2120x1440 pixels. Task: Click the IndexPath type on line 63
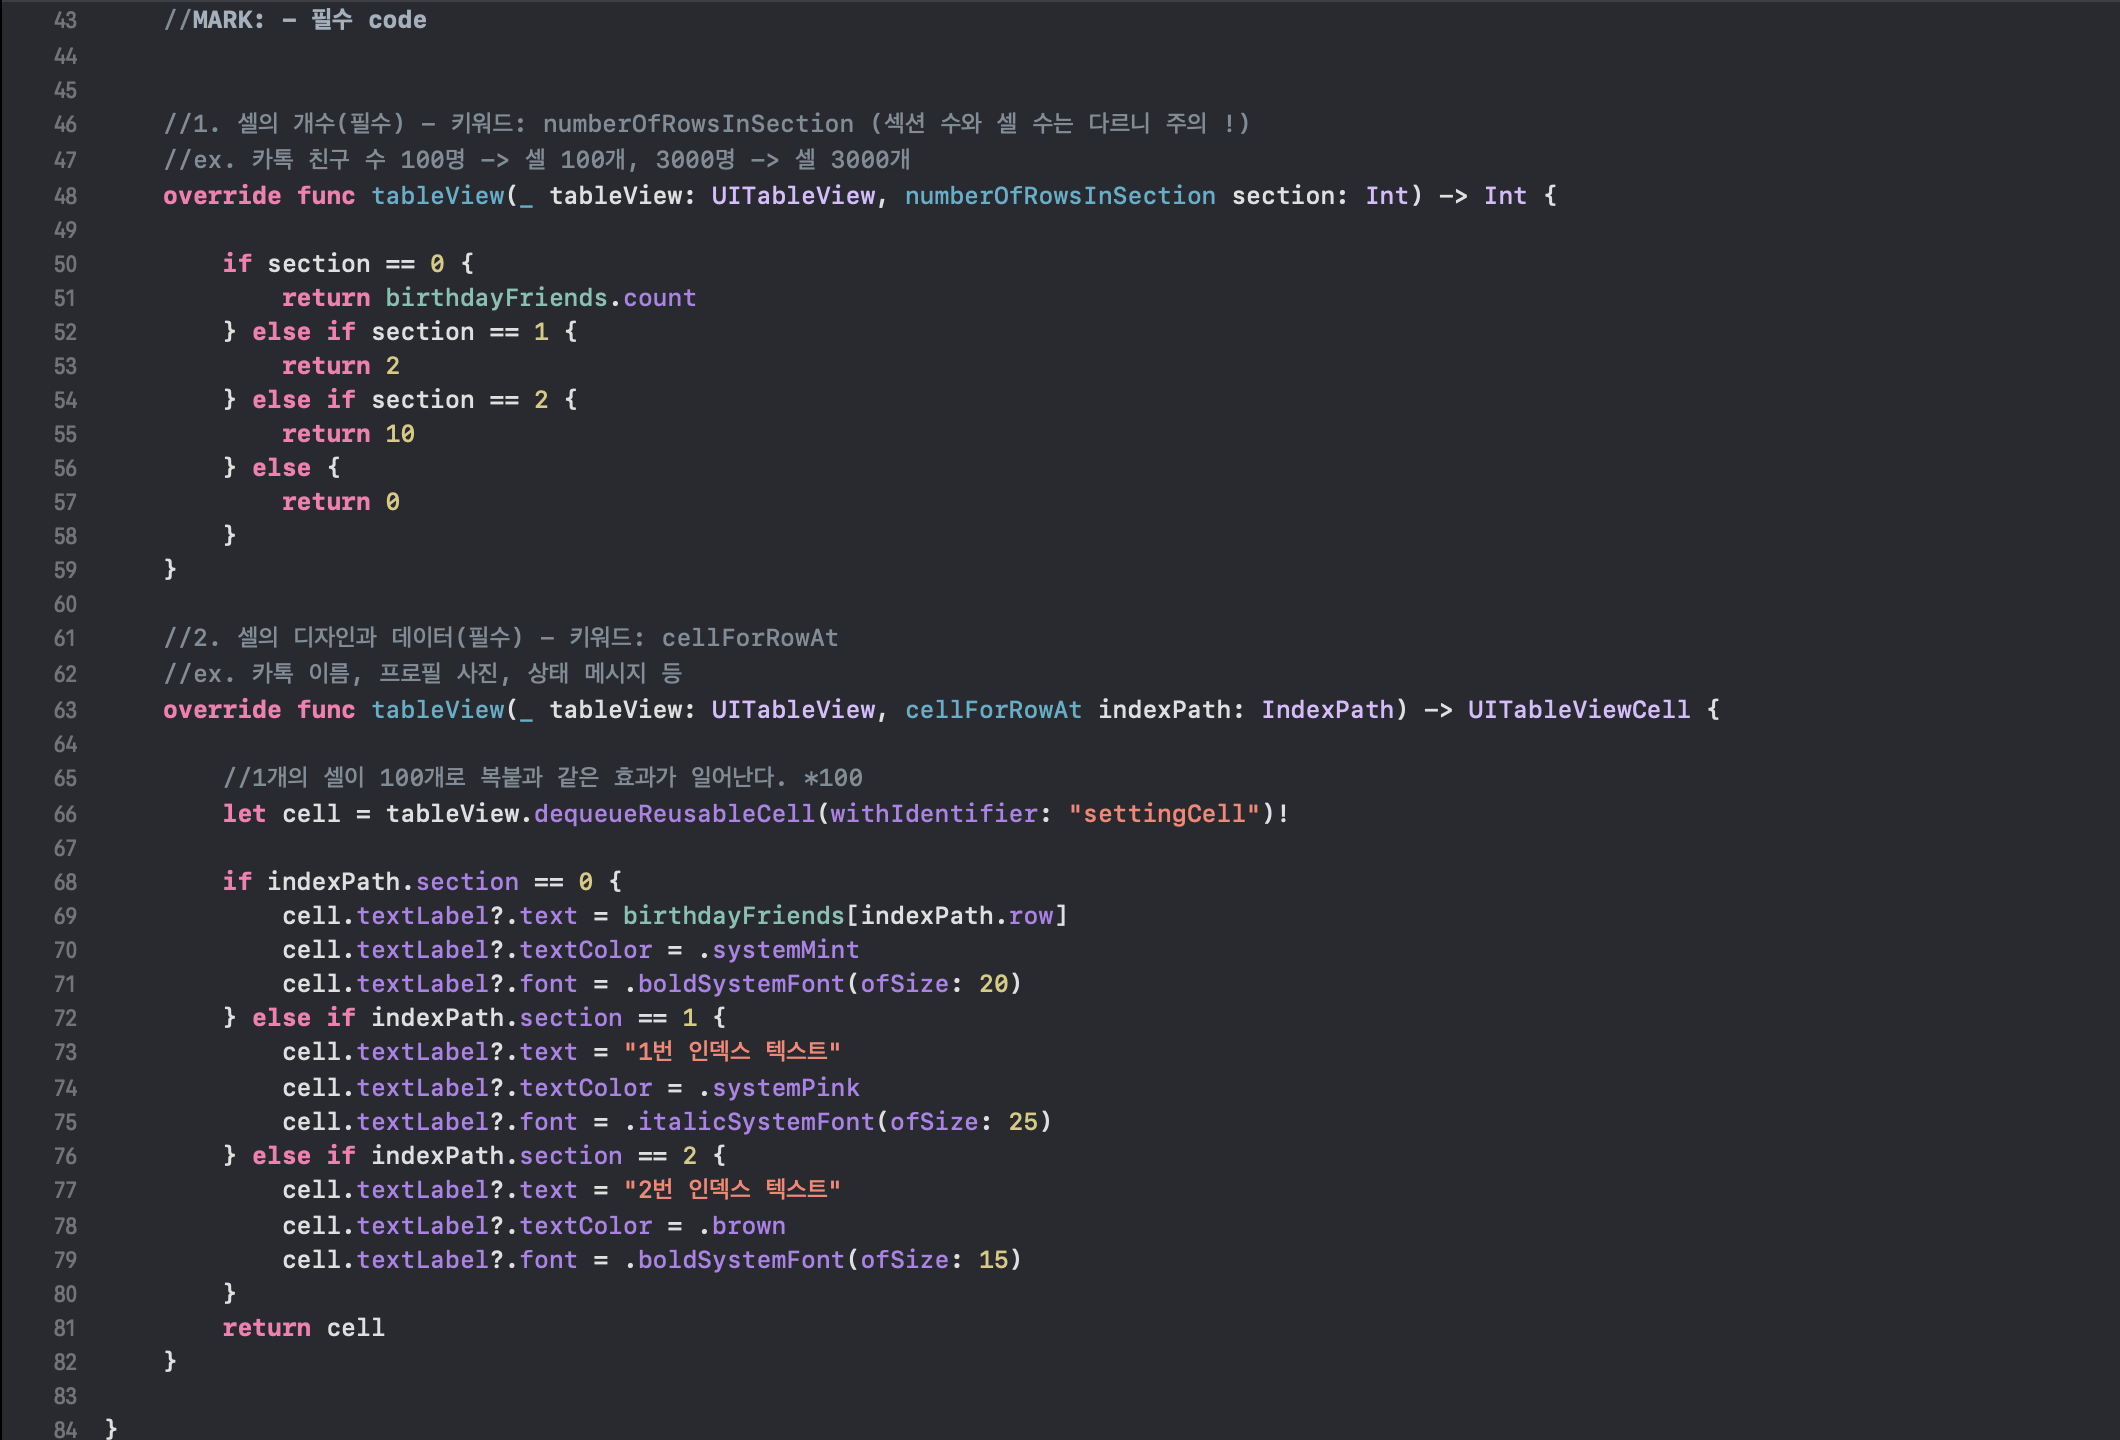click(x=1327, y=710)
